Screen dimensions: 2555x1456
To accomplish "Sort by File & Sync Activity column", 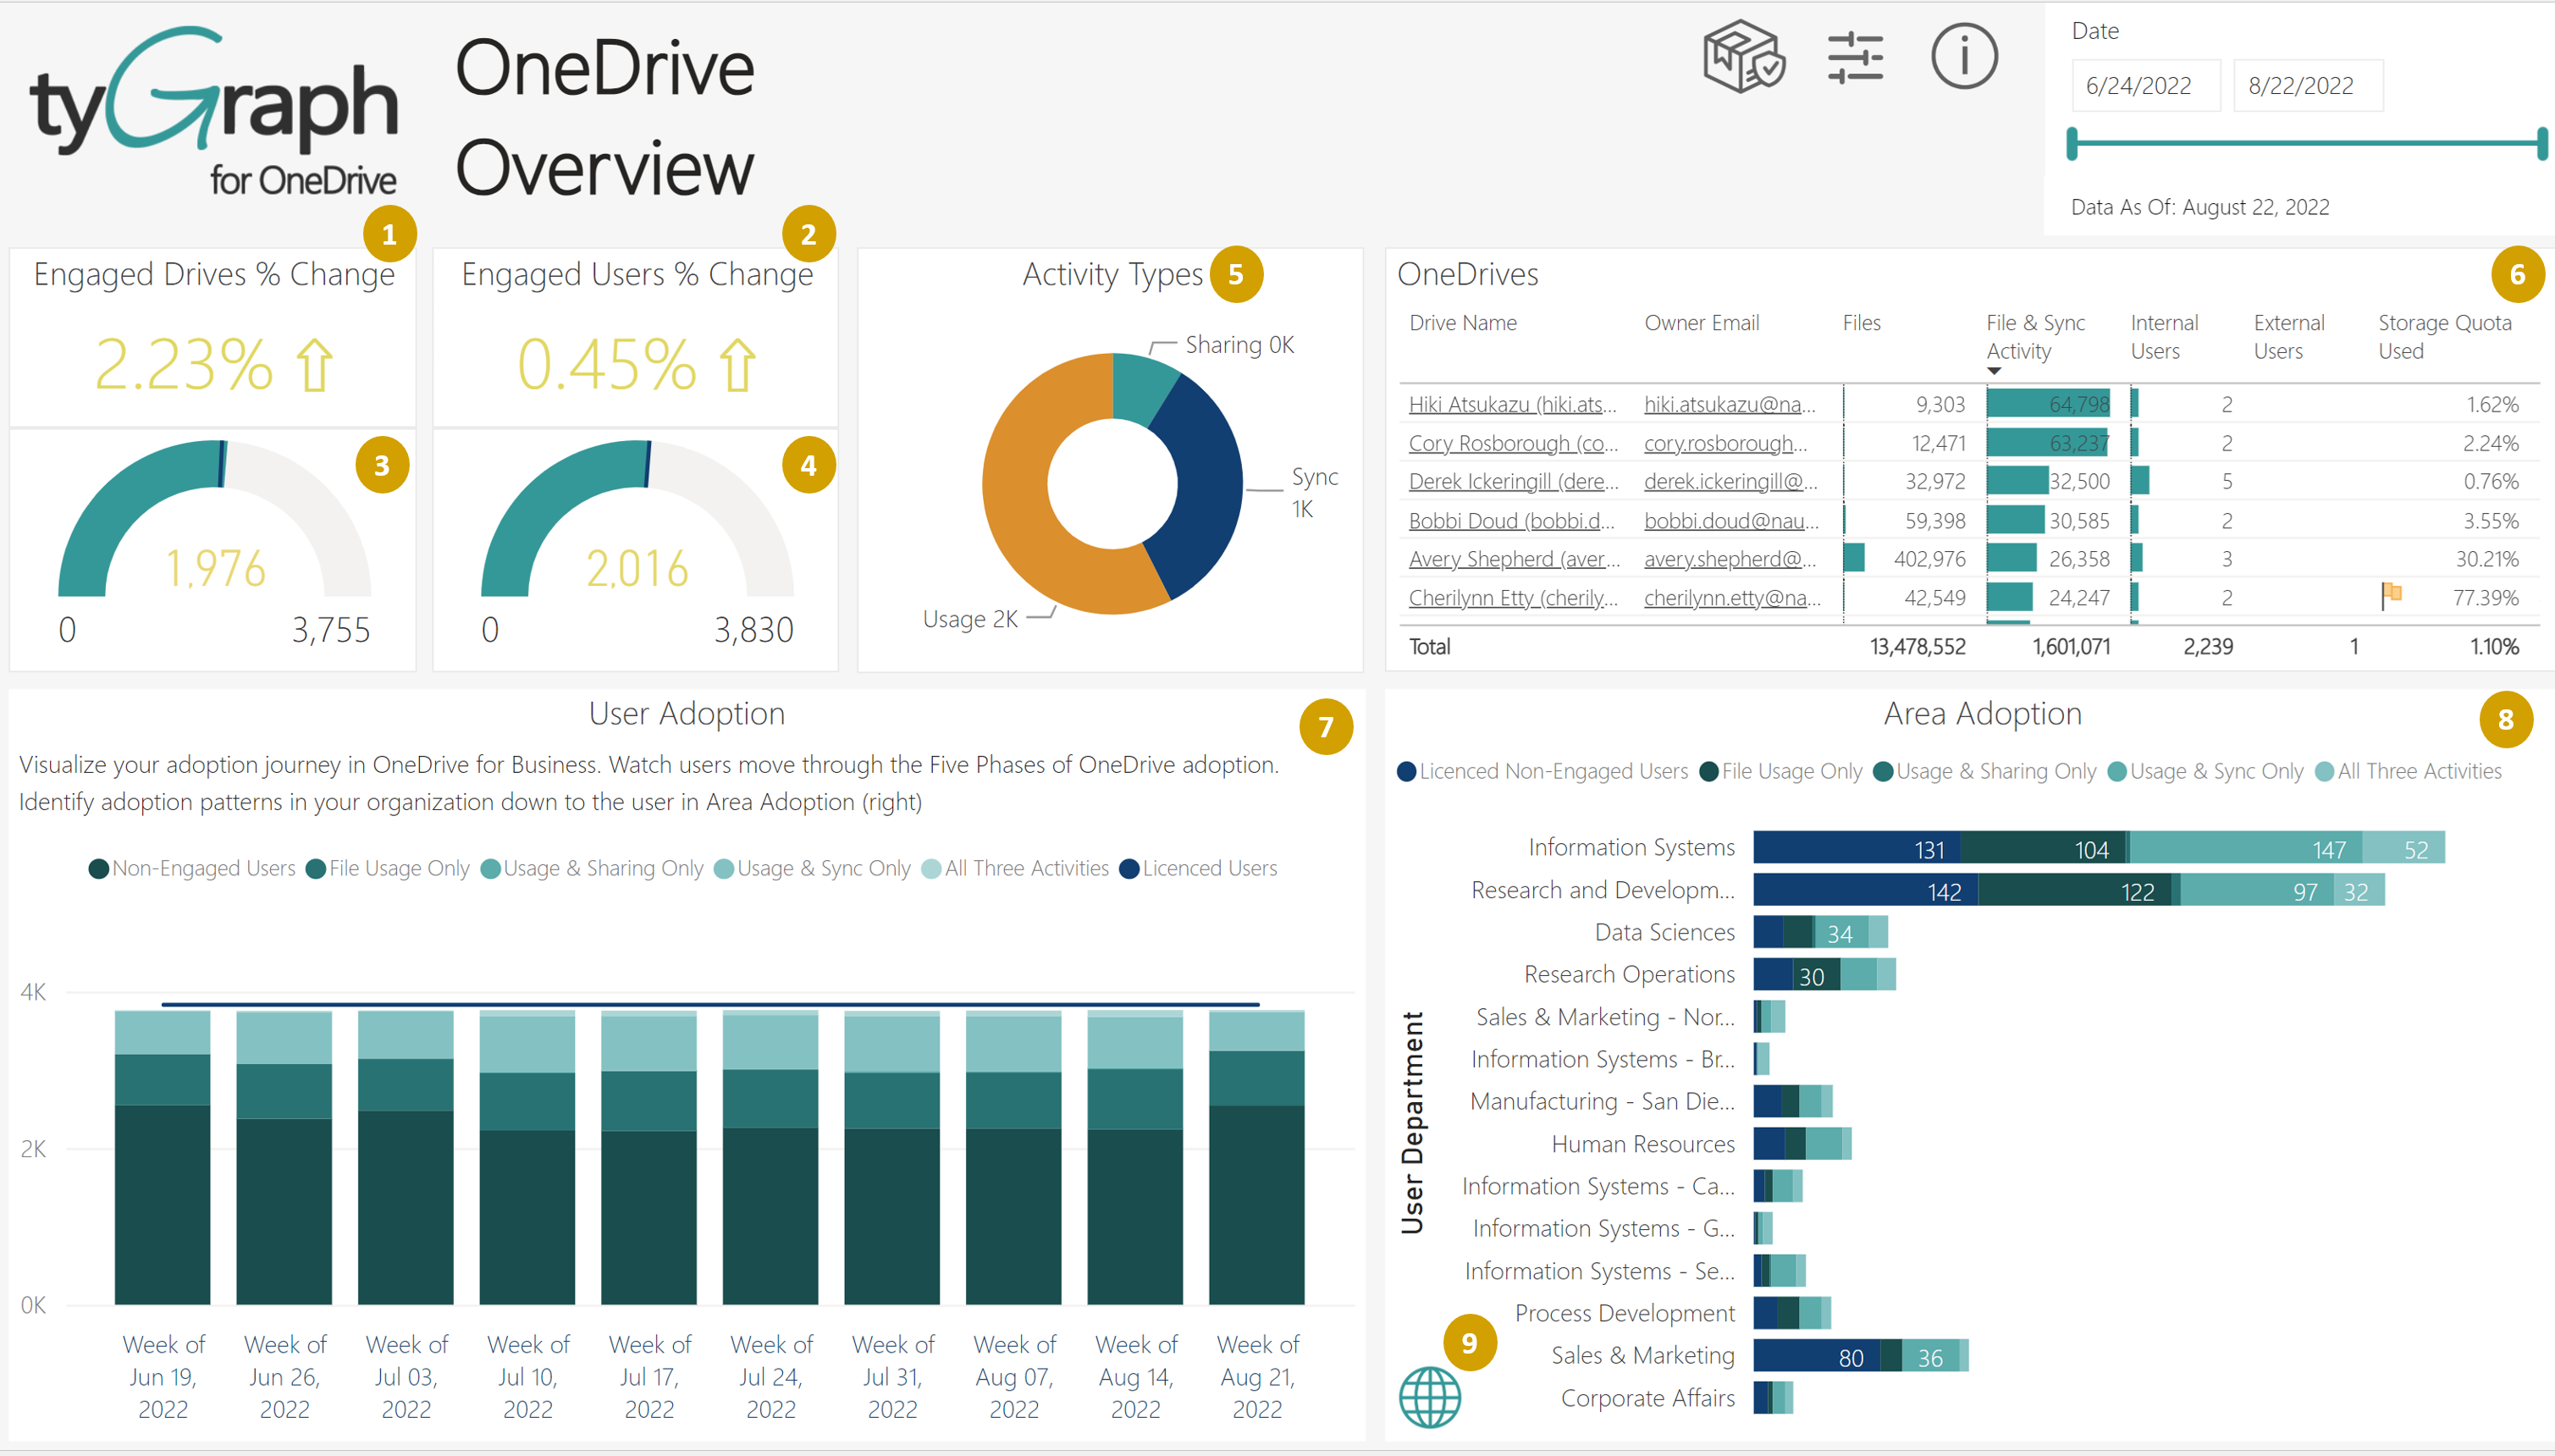I will click(2034, 336).
